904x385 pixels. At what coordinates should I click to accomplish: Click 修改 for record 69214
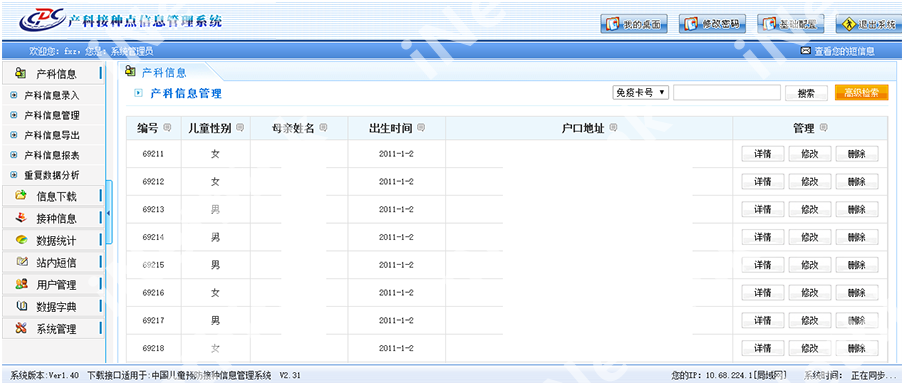(809, 237)
